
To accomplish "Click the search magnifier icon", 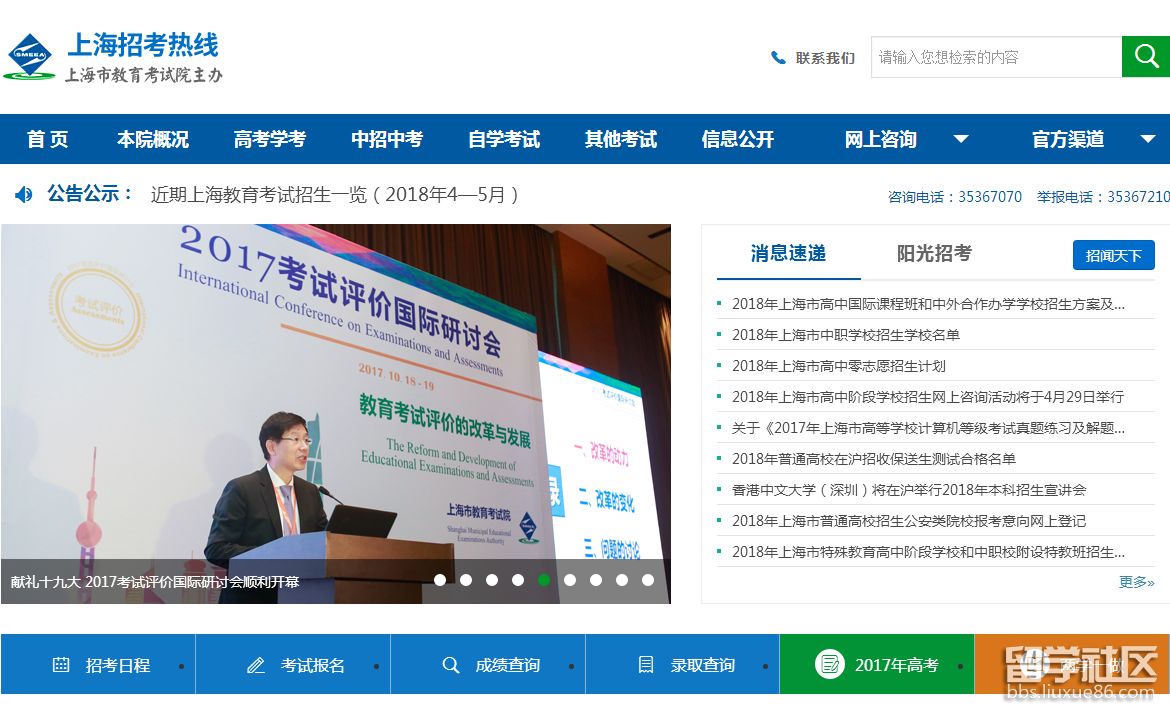I will [1146, 56].
